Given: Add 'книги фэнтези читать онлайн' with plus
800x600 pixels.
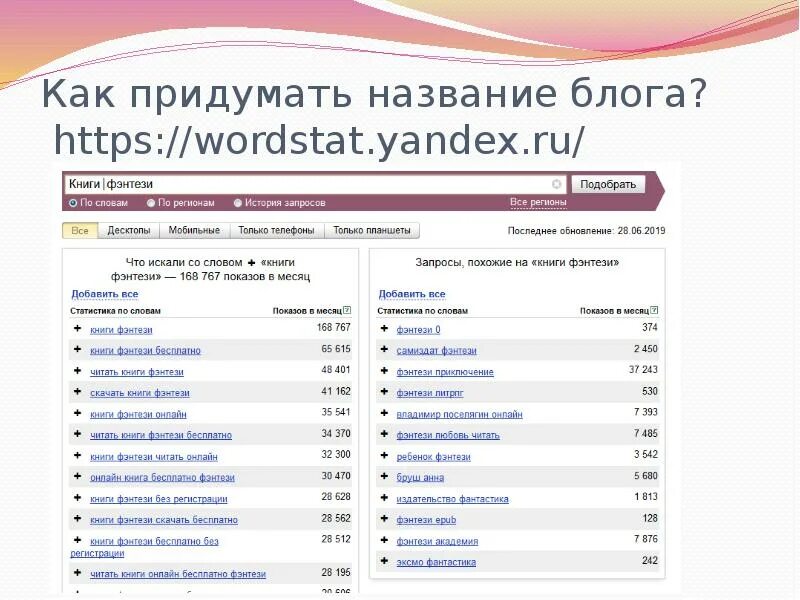Looking at the screenshot, I should [78, 456].
